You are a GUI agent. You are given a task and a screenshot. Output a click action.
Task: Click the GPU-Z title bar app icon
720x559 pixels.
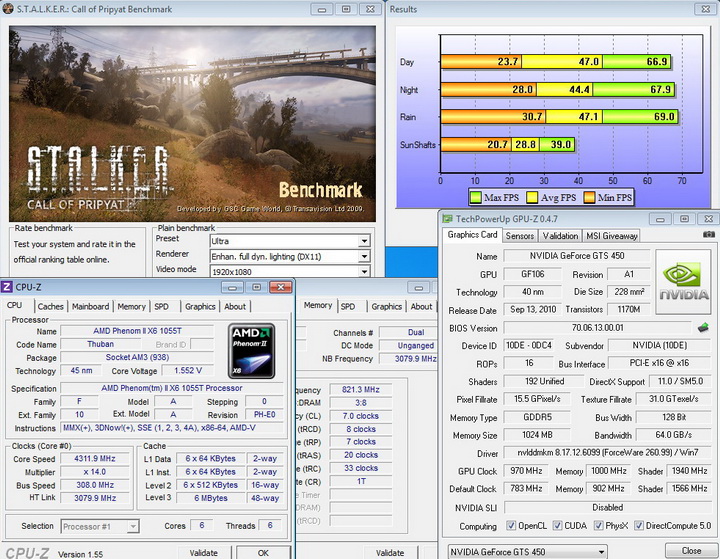447,219
